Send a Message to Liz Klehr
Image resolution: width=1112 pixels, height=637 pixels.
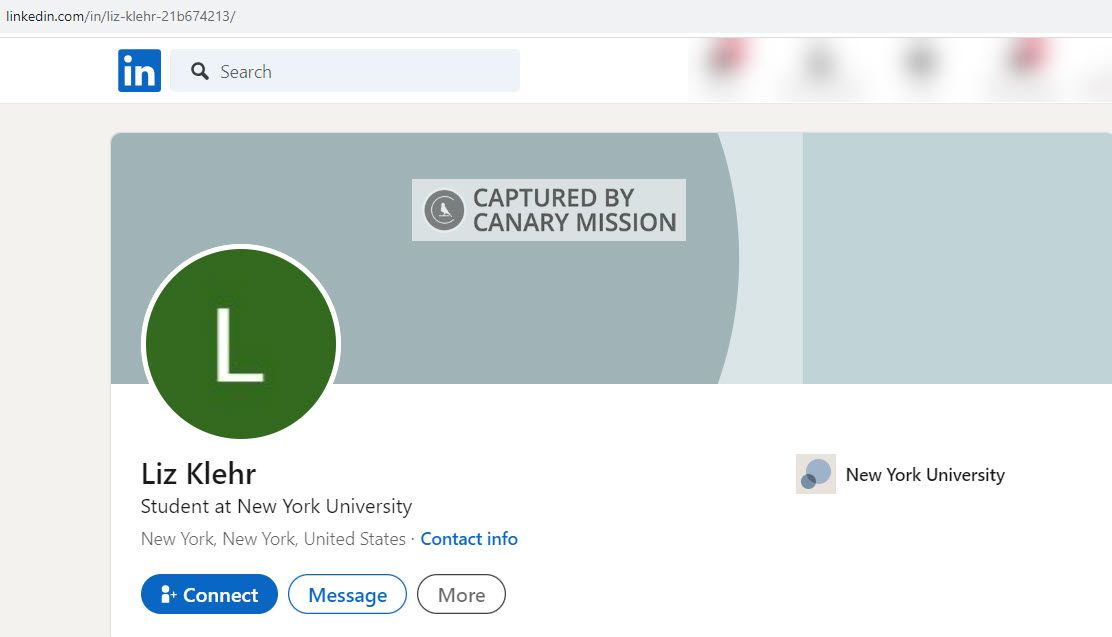click(348, 594)
